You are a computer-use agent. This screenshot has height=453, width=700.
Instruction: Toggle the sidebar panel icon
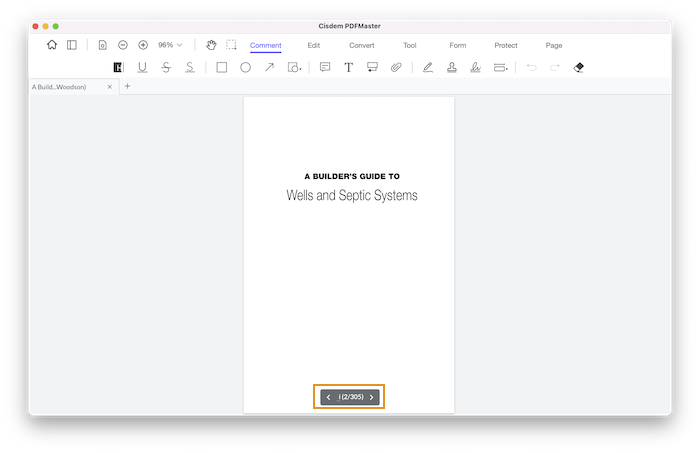[x=71, y=45]
